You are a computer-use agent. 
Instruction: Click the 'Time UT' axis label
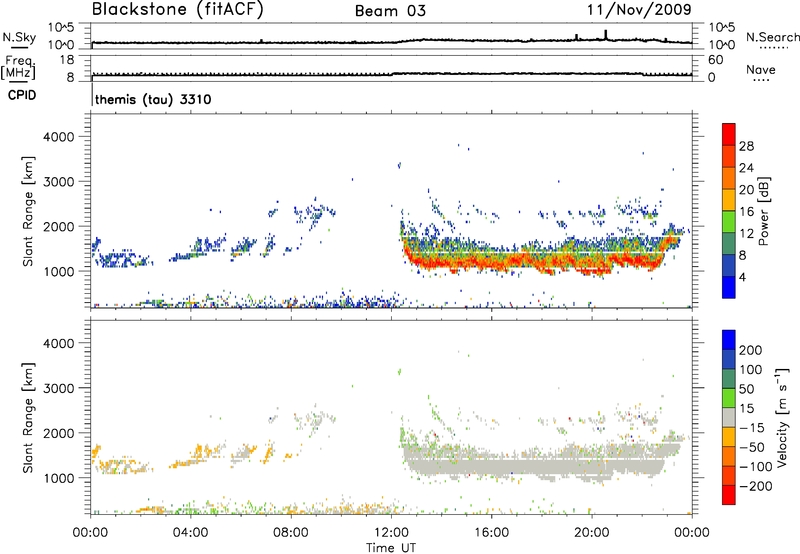391,548
